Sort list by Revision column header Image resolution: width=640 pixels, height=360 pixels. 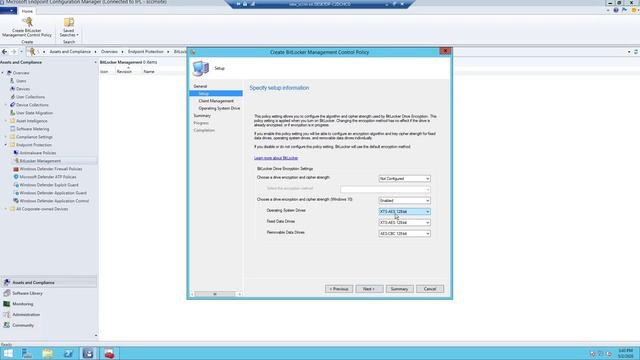pyautogui.click(x=124, y=71)
